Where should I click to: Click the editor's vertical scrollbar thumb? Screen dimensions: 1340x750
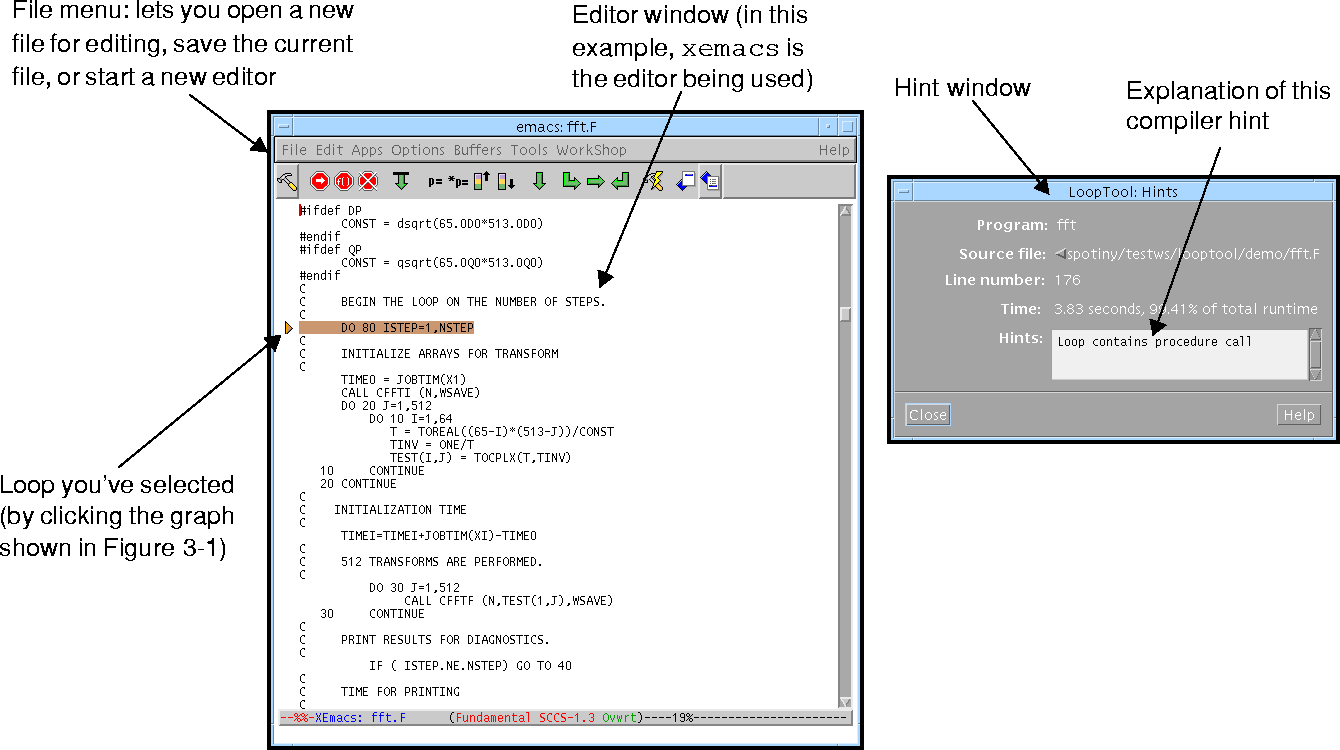[845, 314]
